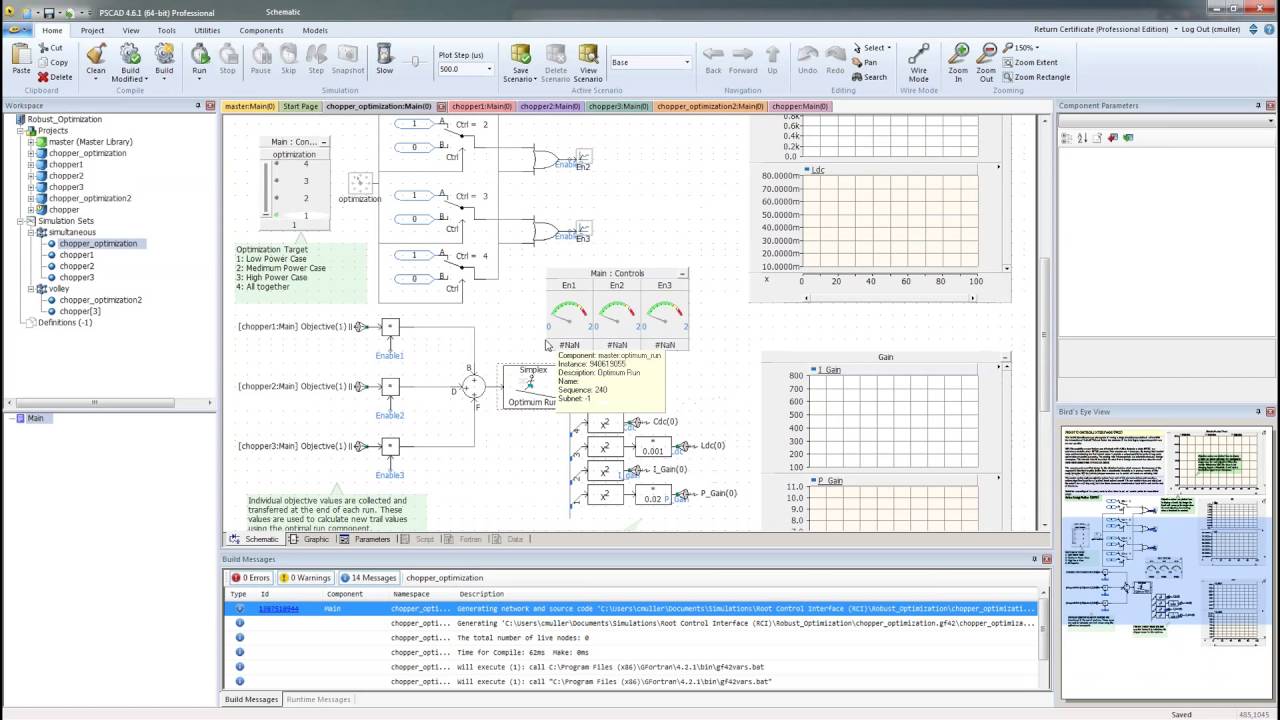This screenshot has width=1280, height=720.
Task: Open the Models ribbon tab
Action: point(315,30)
